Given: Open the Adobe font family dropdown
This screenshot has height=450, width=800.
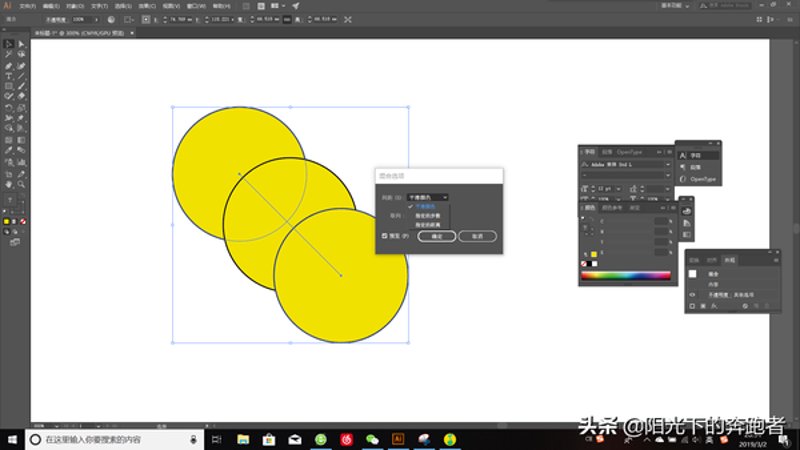Looking at the screenshot, I should (x=667, y=165).
